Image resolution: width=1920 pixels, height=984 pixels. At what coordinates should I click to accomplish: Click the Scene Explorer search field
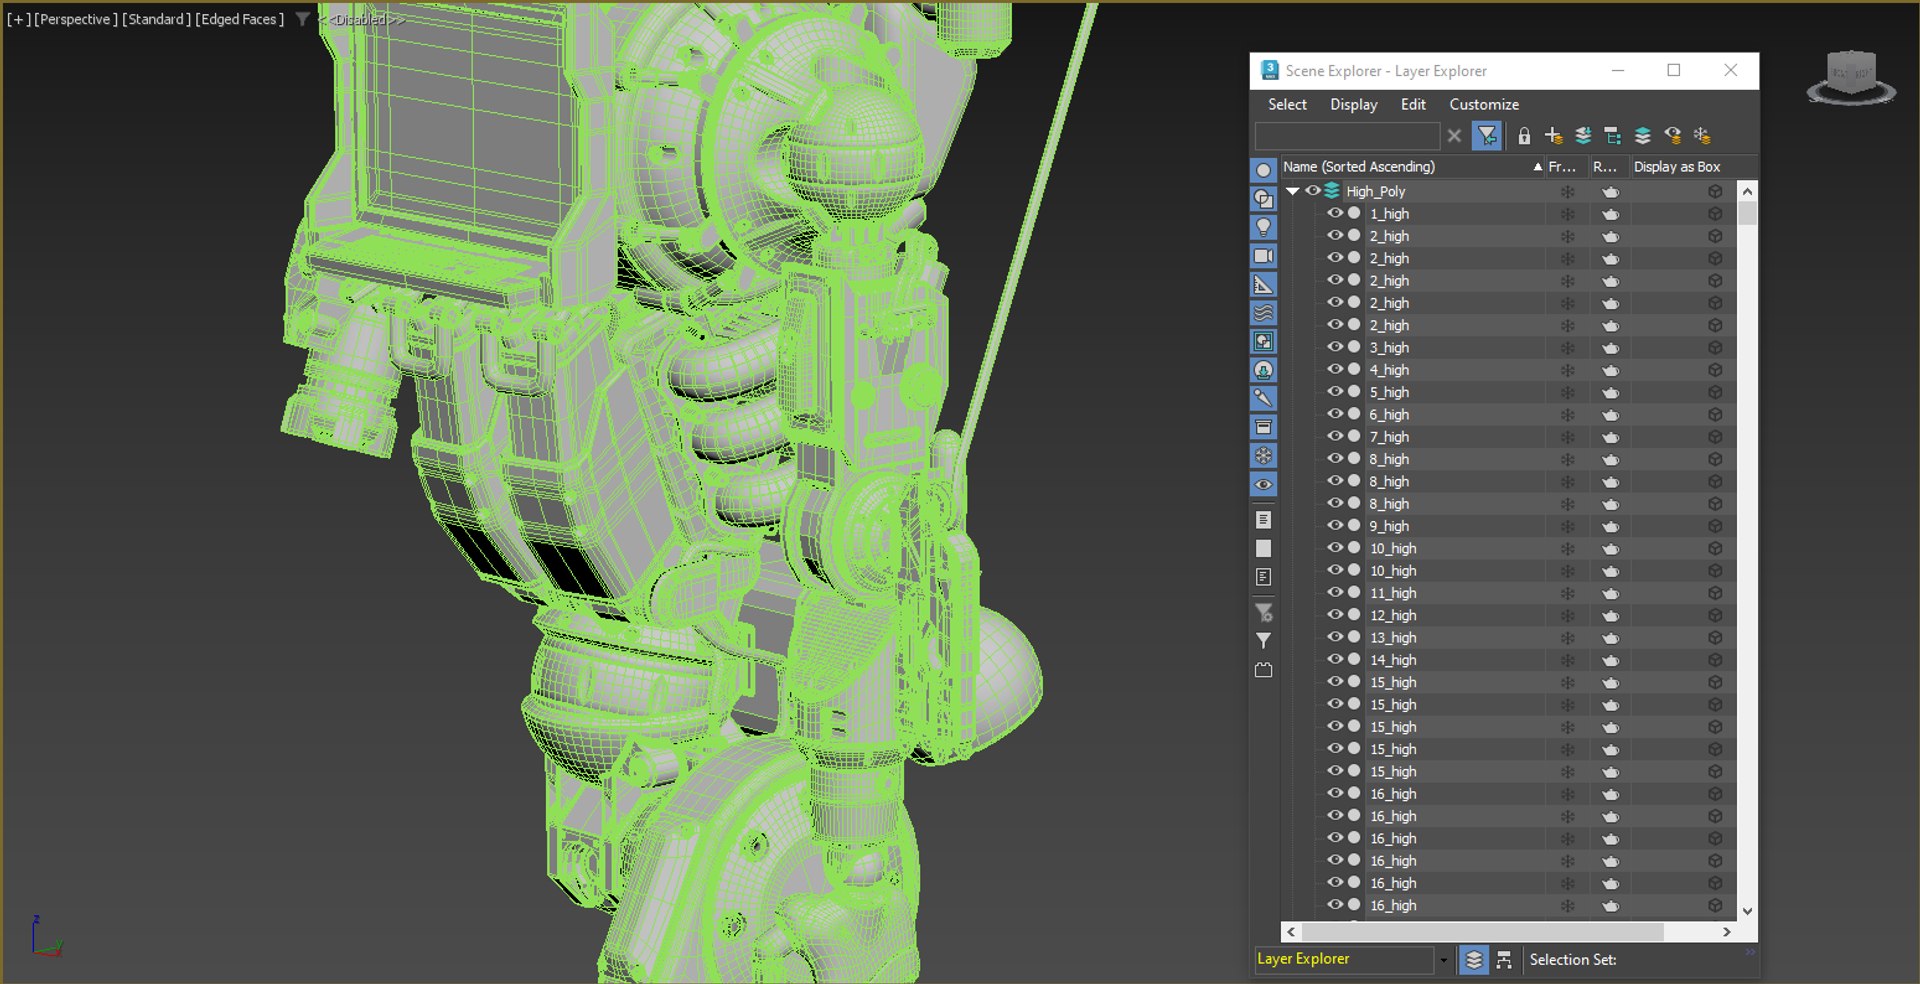[1347, 135]
